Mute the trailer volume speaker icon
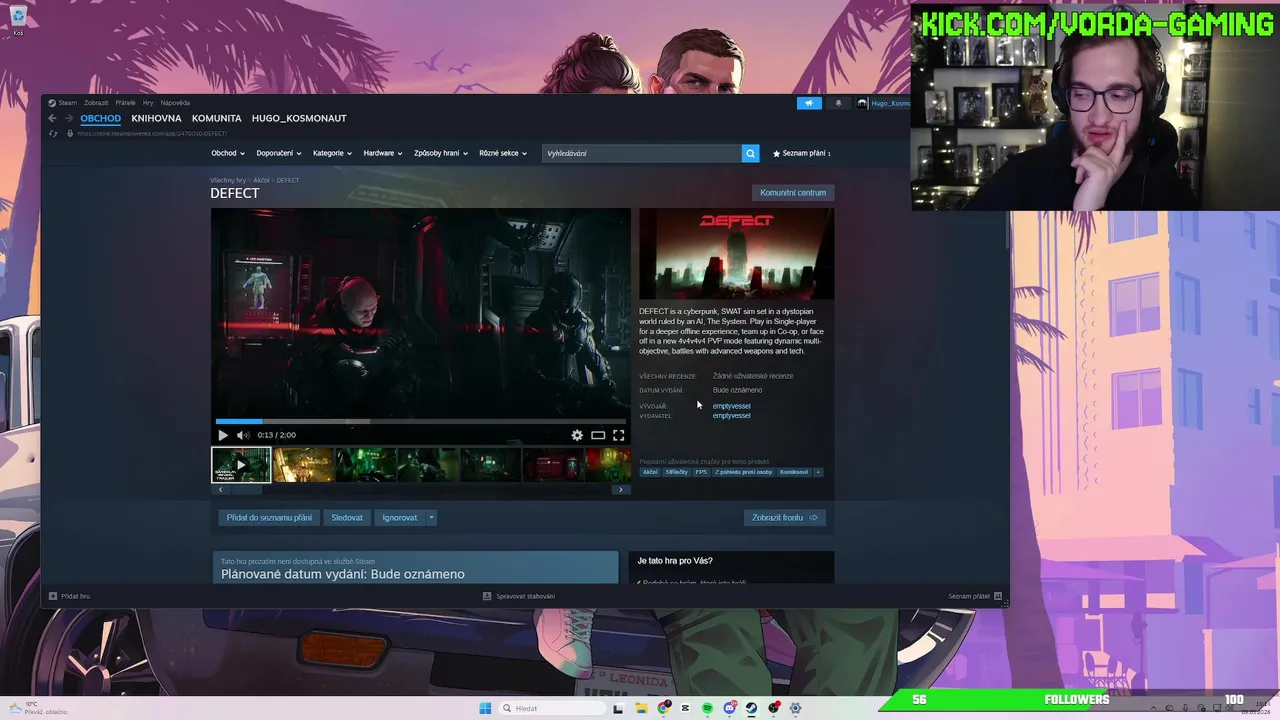The width and height of the screenshot is (1280, 720). point(242,435)
